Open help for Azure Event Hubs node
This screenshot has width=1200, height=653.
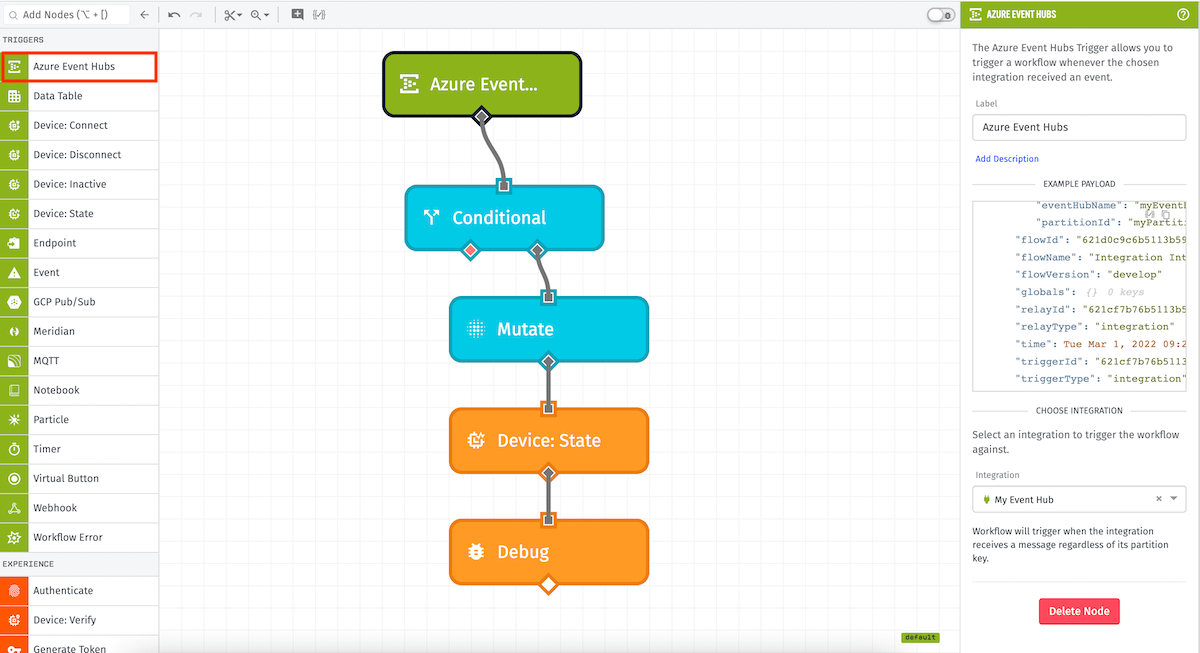tap(1183, 14)
